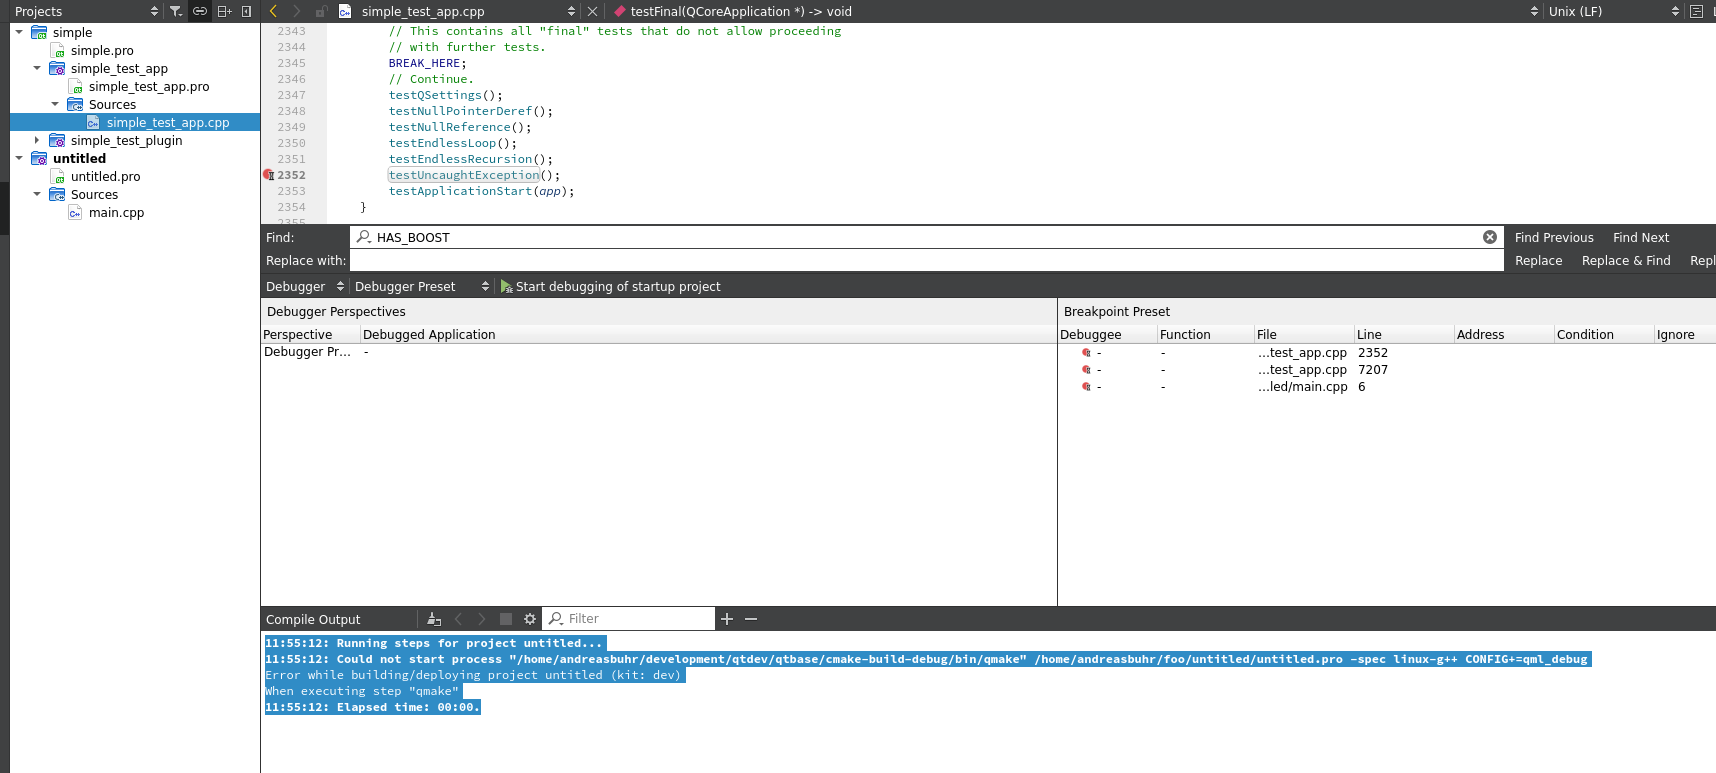The height and width of the screenshot is (773, 1716).
Task: Expand the simple_test_plugin project node
Action: pyautogui.click(x=37, y=141)
